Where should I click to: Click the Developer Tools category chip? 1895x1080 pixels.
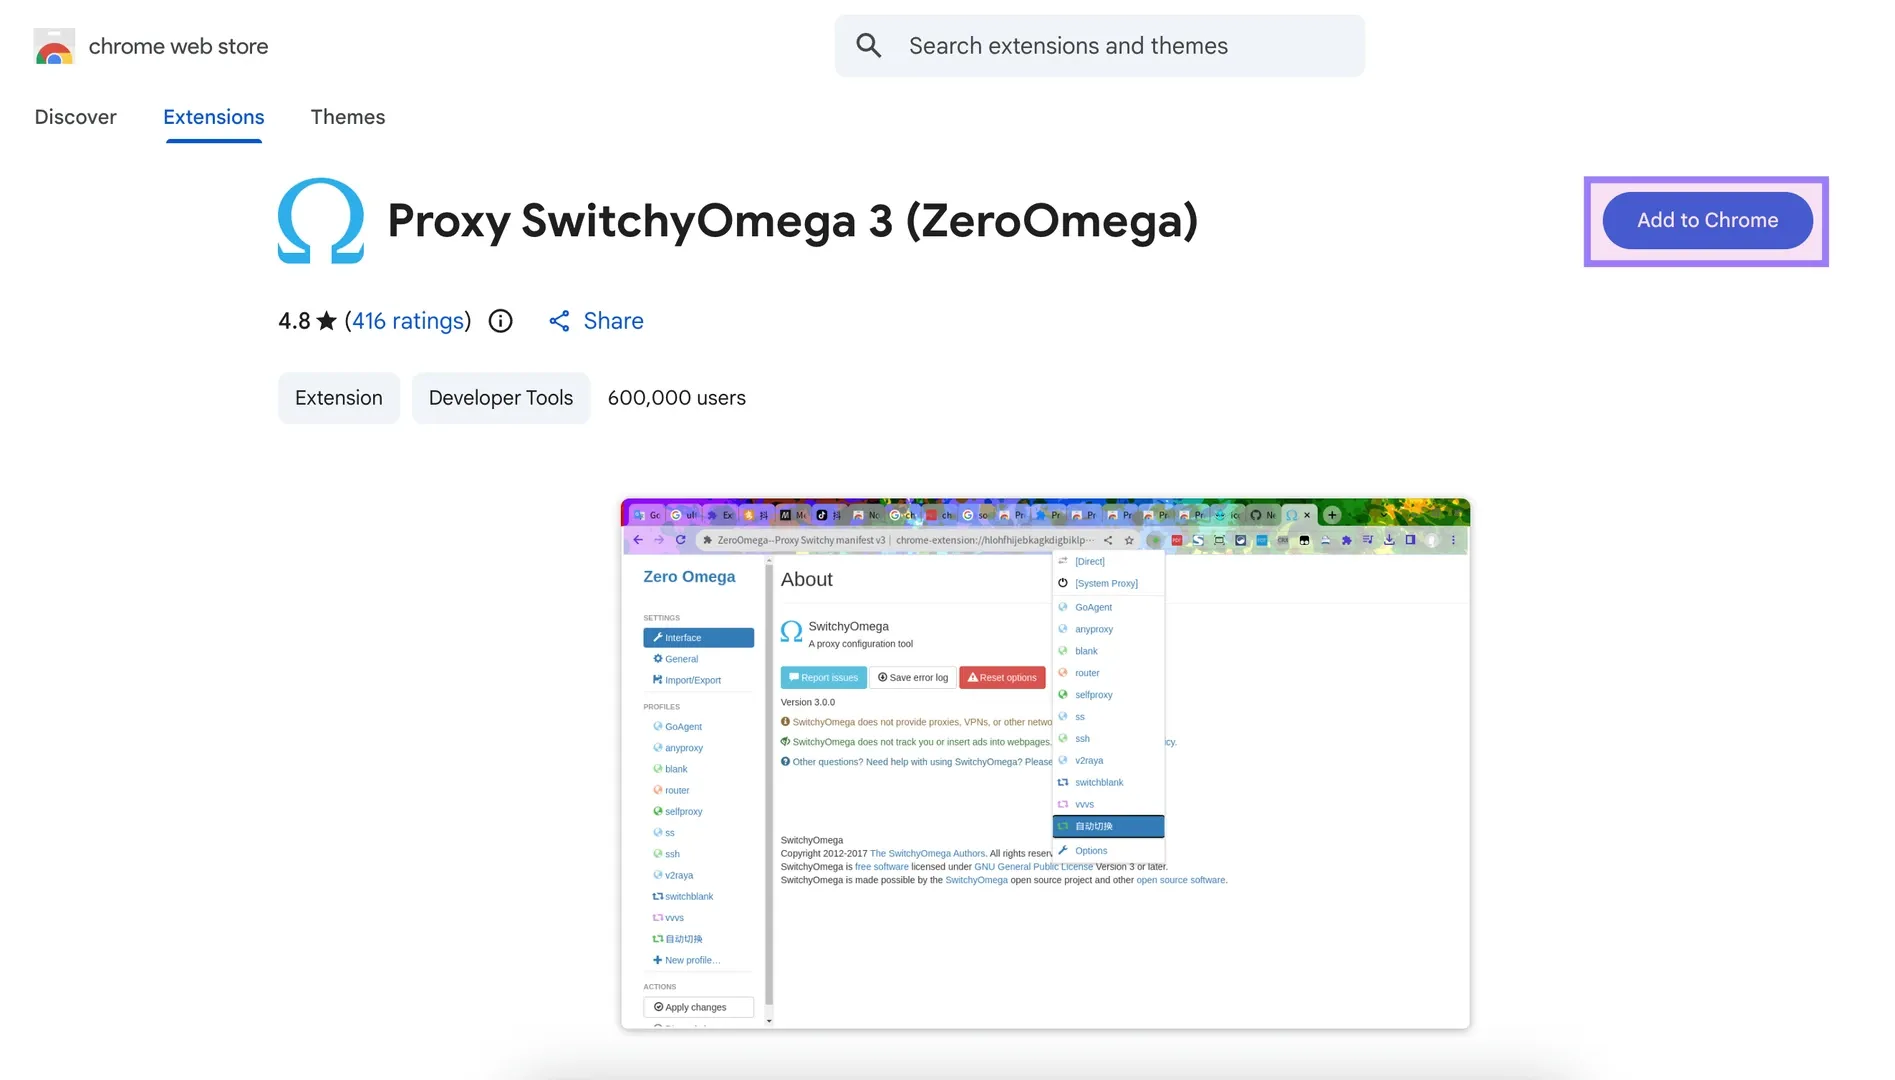pos(501,398)
